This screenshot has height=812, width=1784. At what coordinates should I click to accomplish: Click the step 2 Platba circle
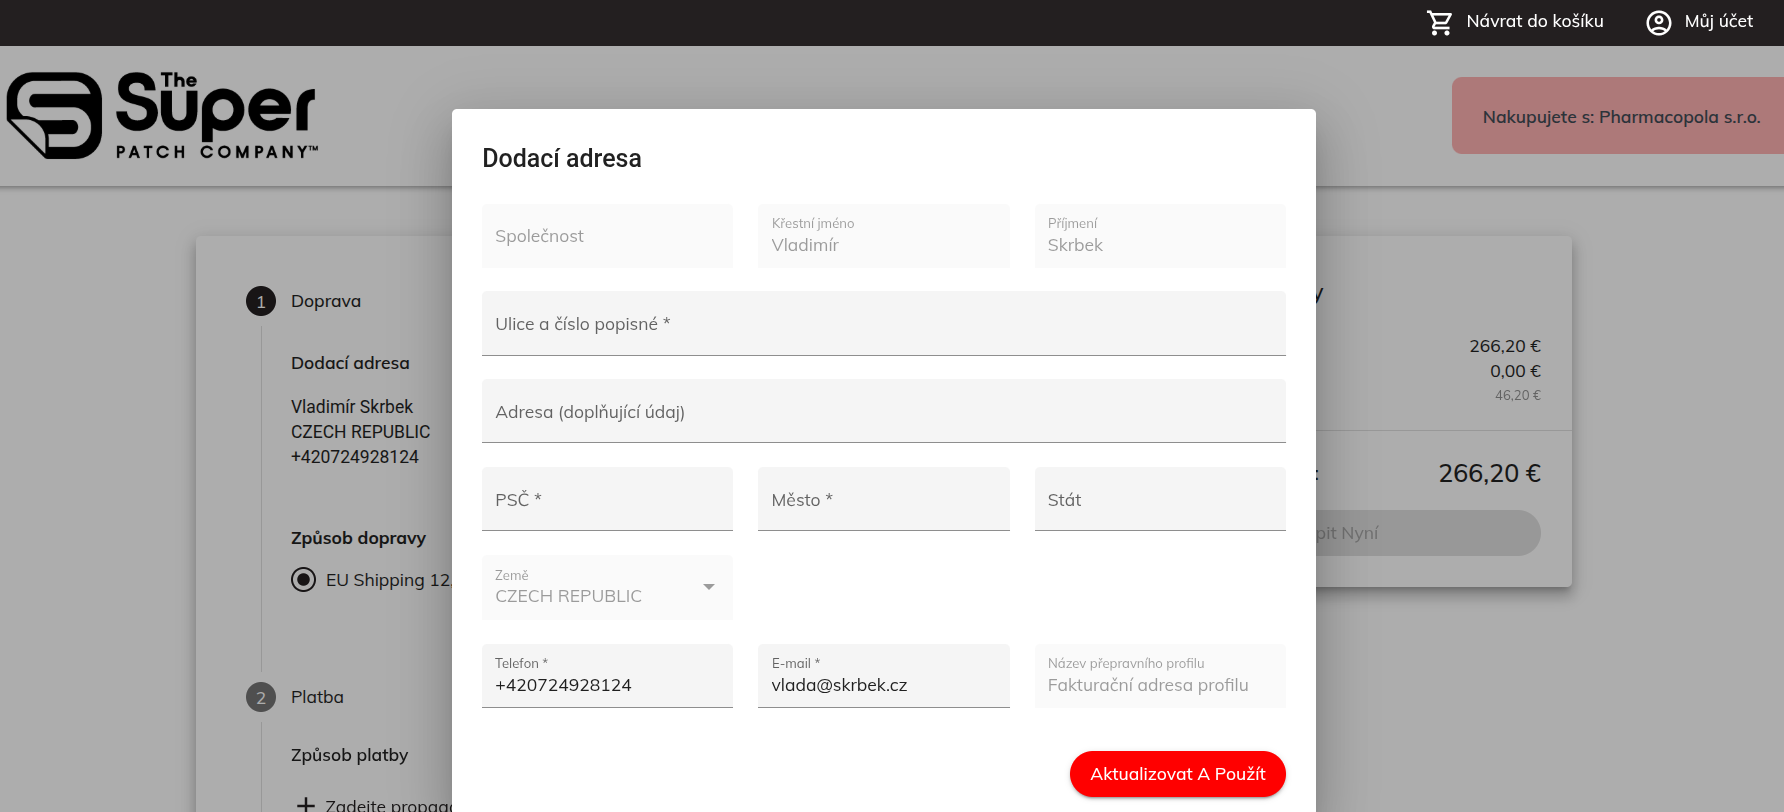coord(261,697)
